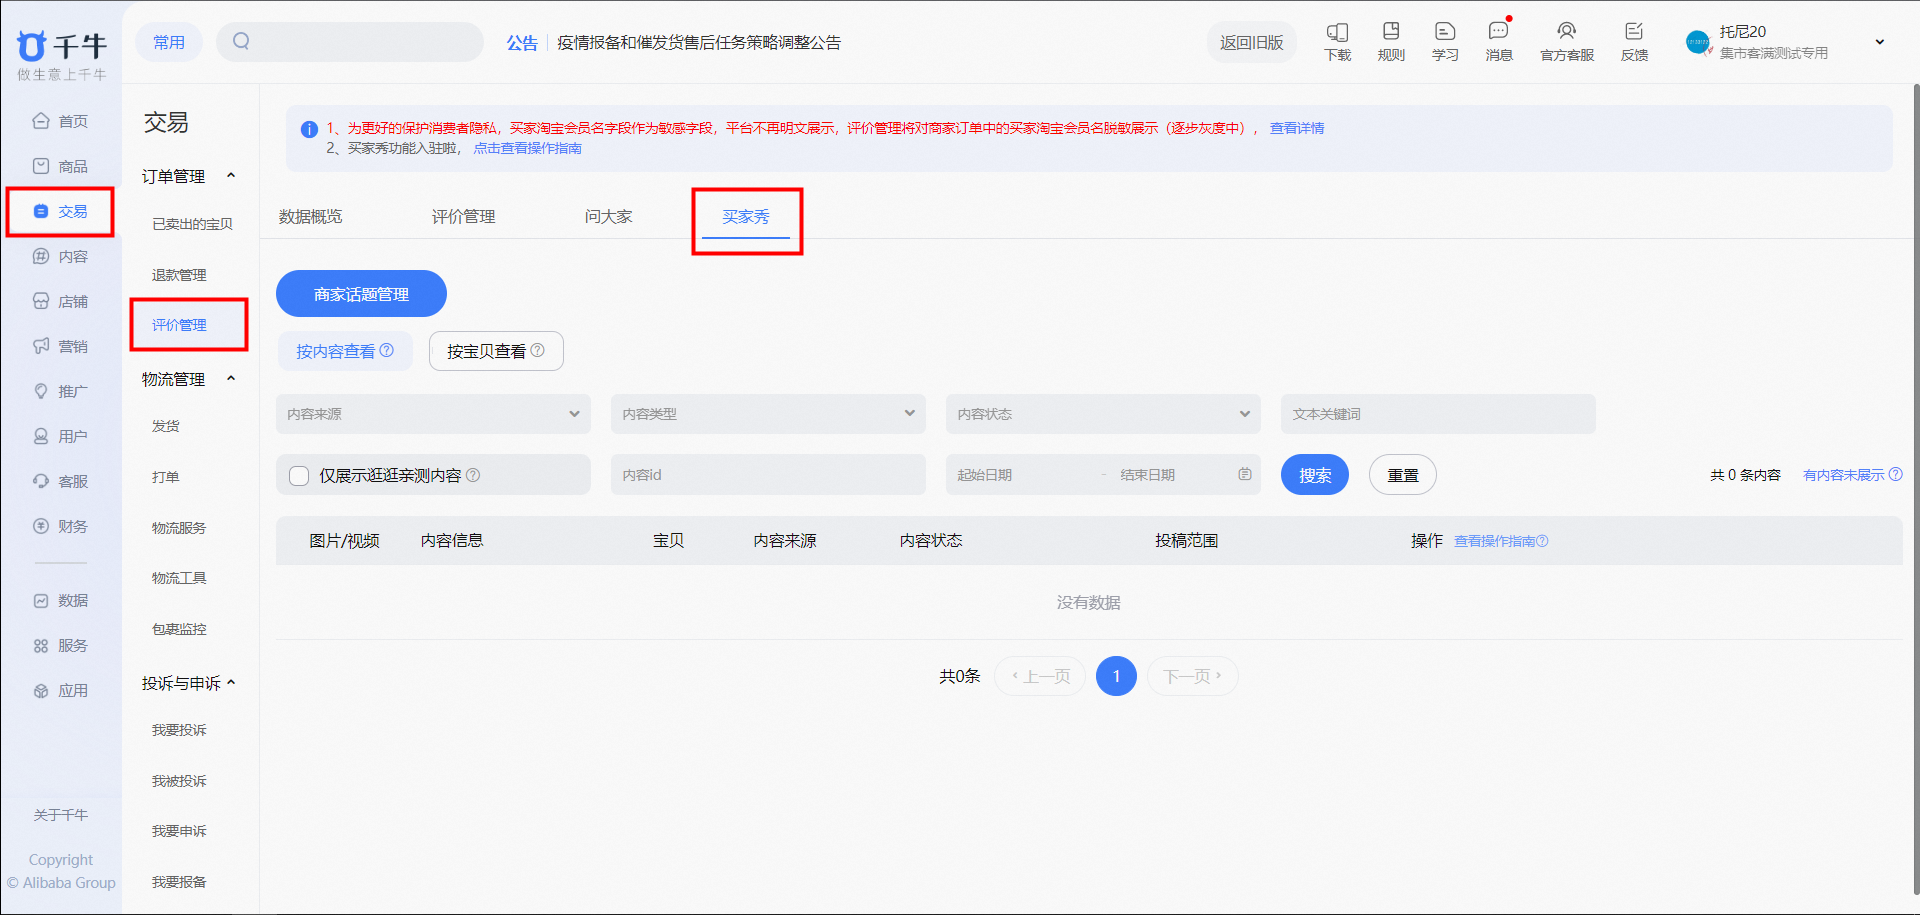Click help icon beside 按内容查看

coord(387,350)
